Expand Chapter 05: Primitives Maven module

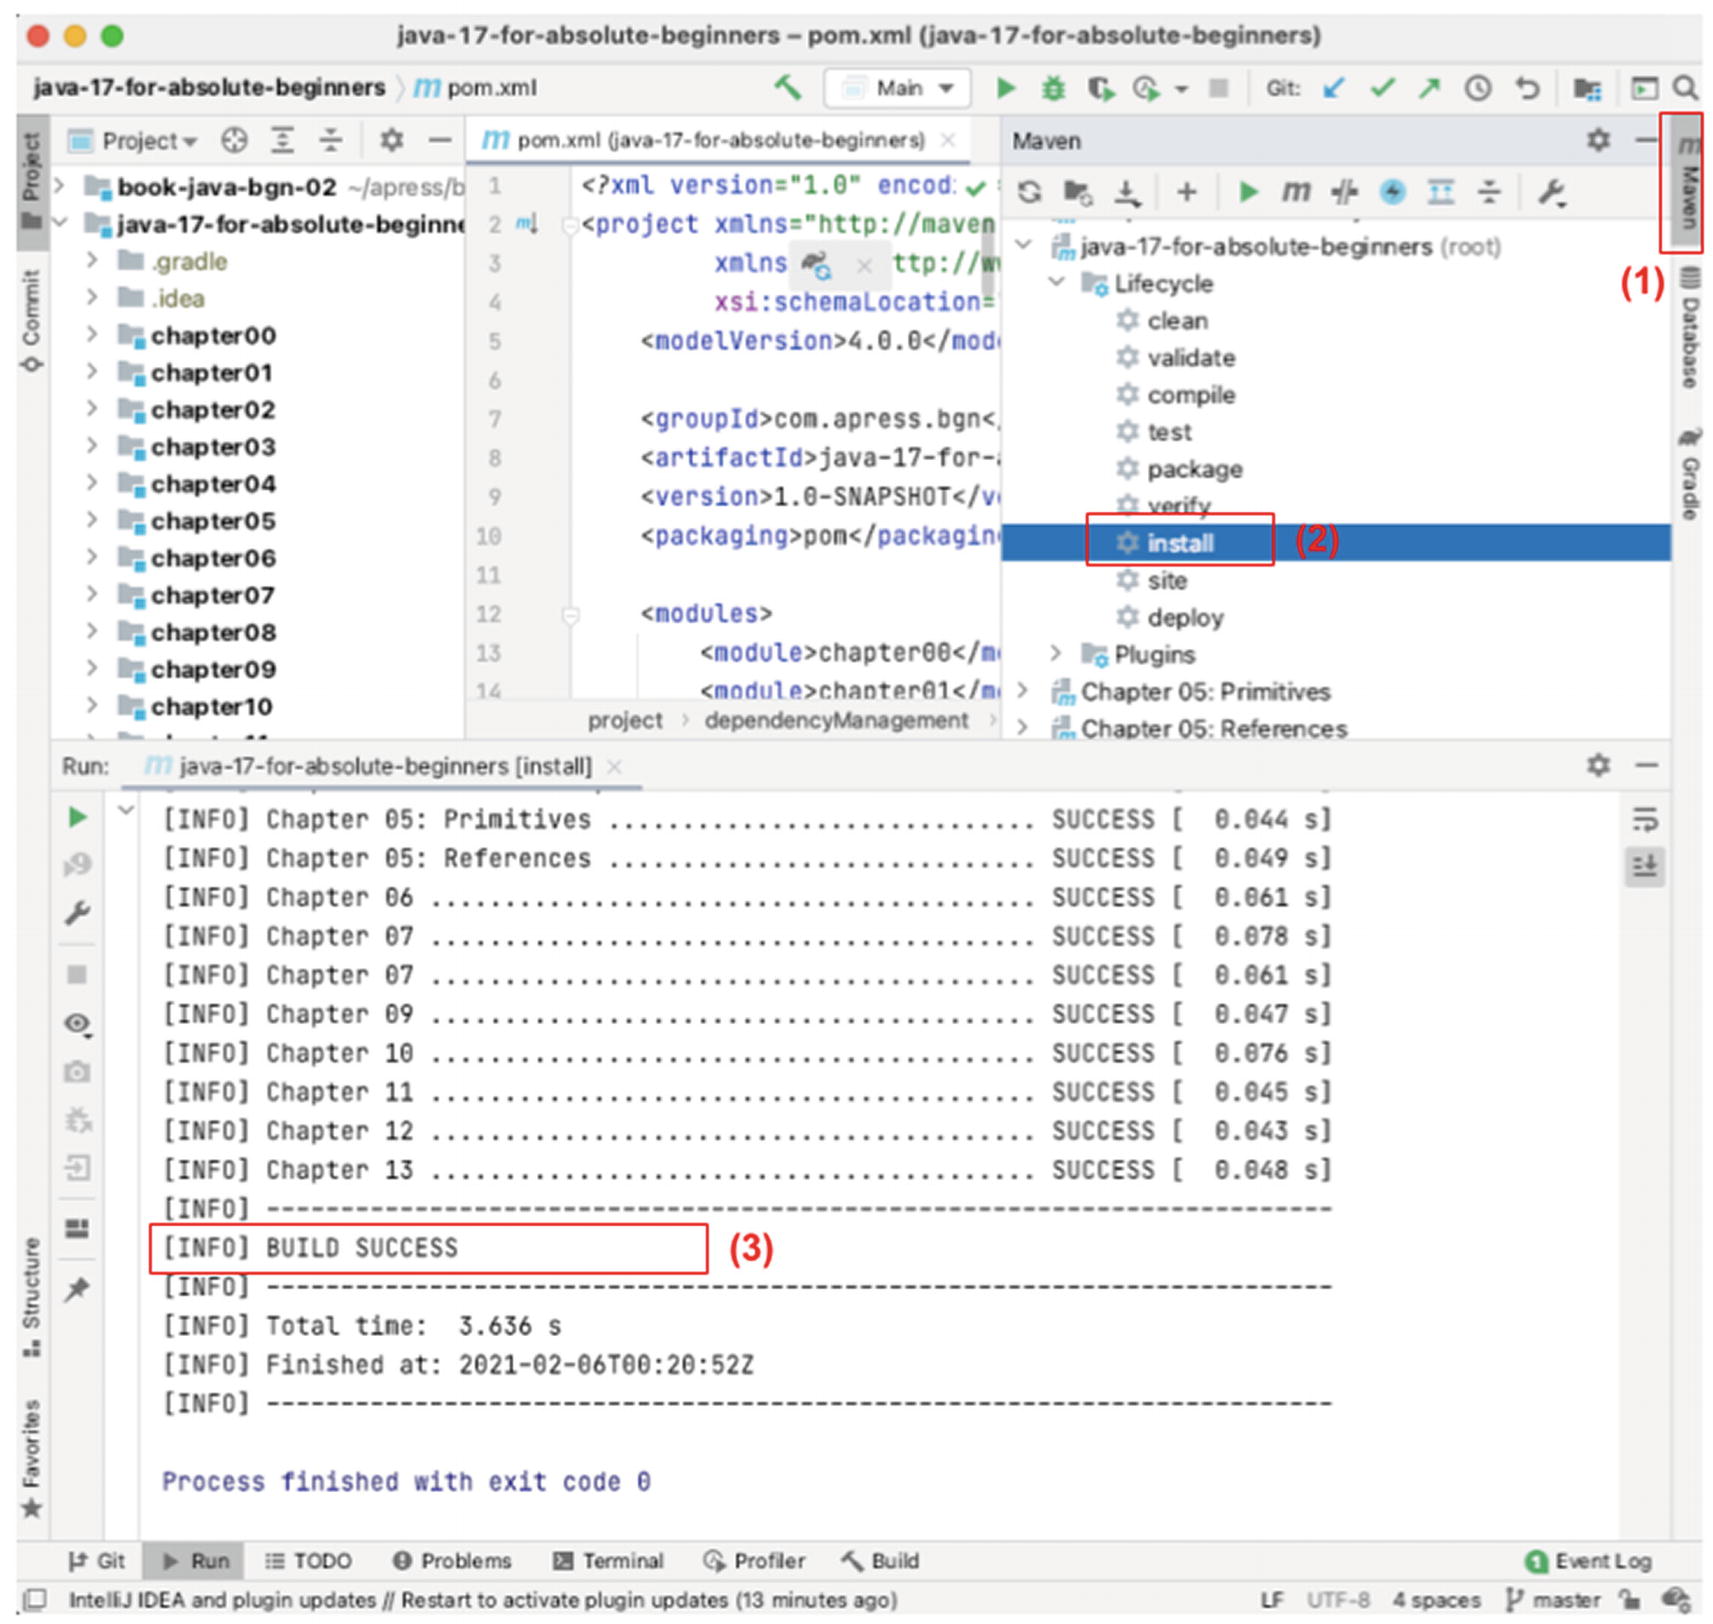click(1023, 691)
